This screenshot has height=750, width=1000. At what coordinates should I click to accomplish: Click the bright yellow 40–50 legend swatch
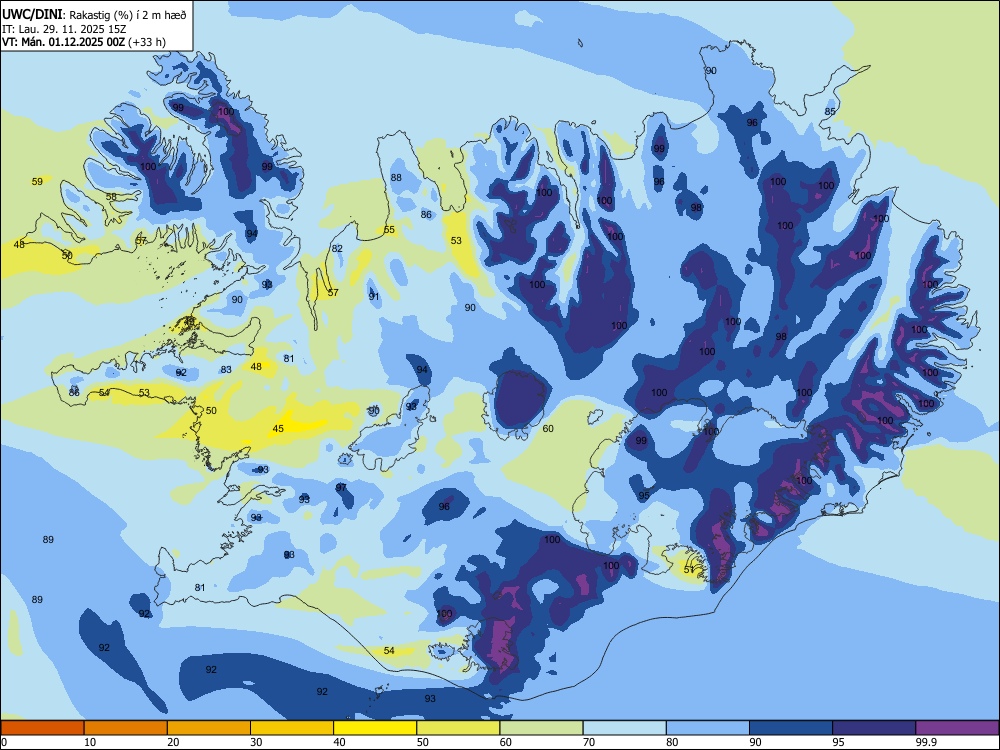(375, 727)
